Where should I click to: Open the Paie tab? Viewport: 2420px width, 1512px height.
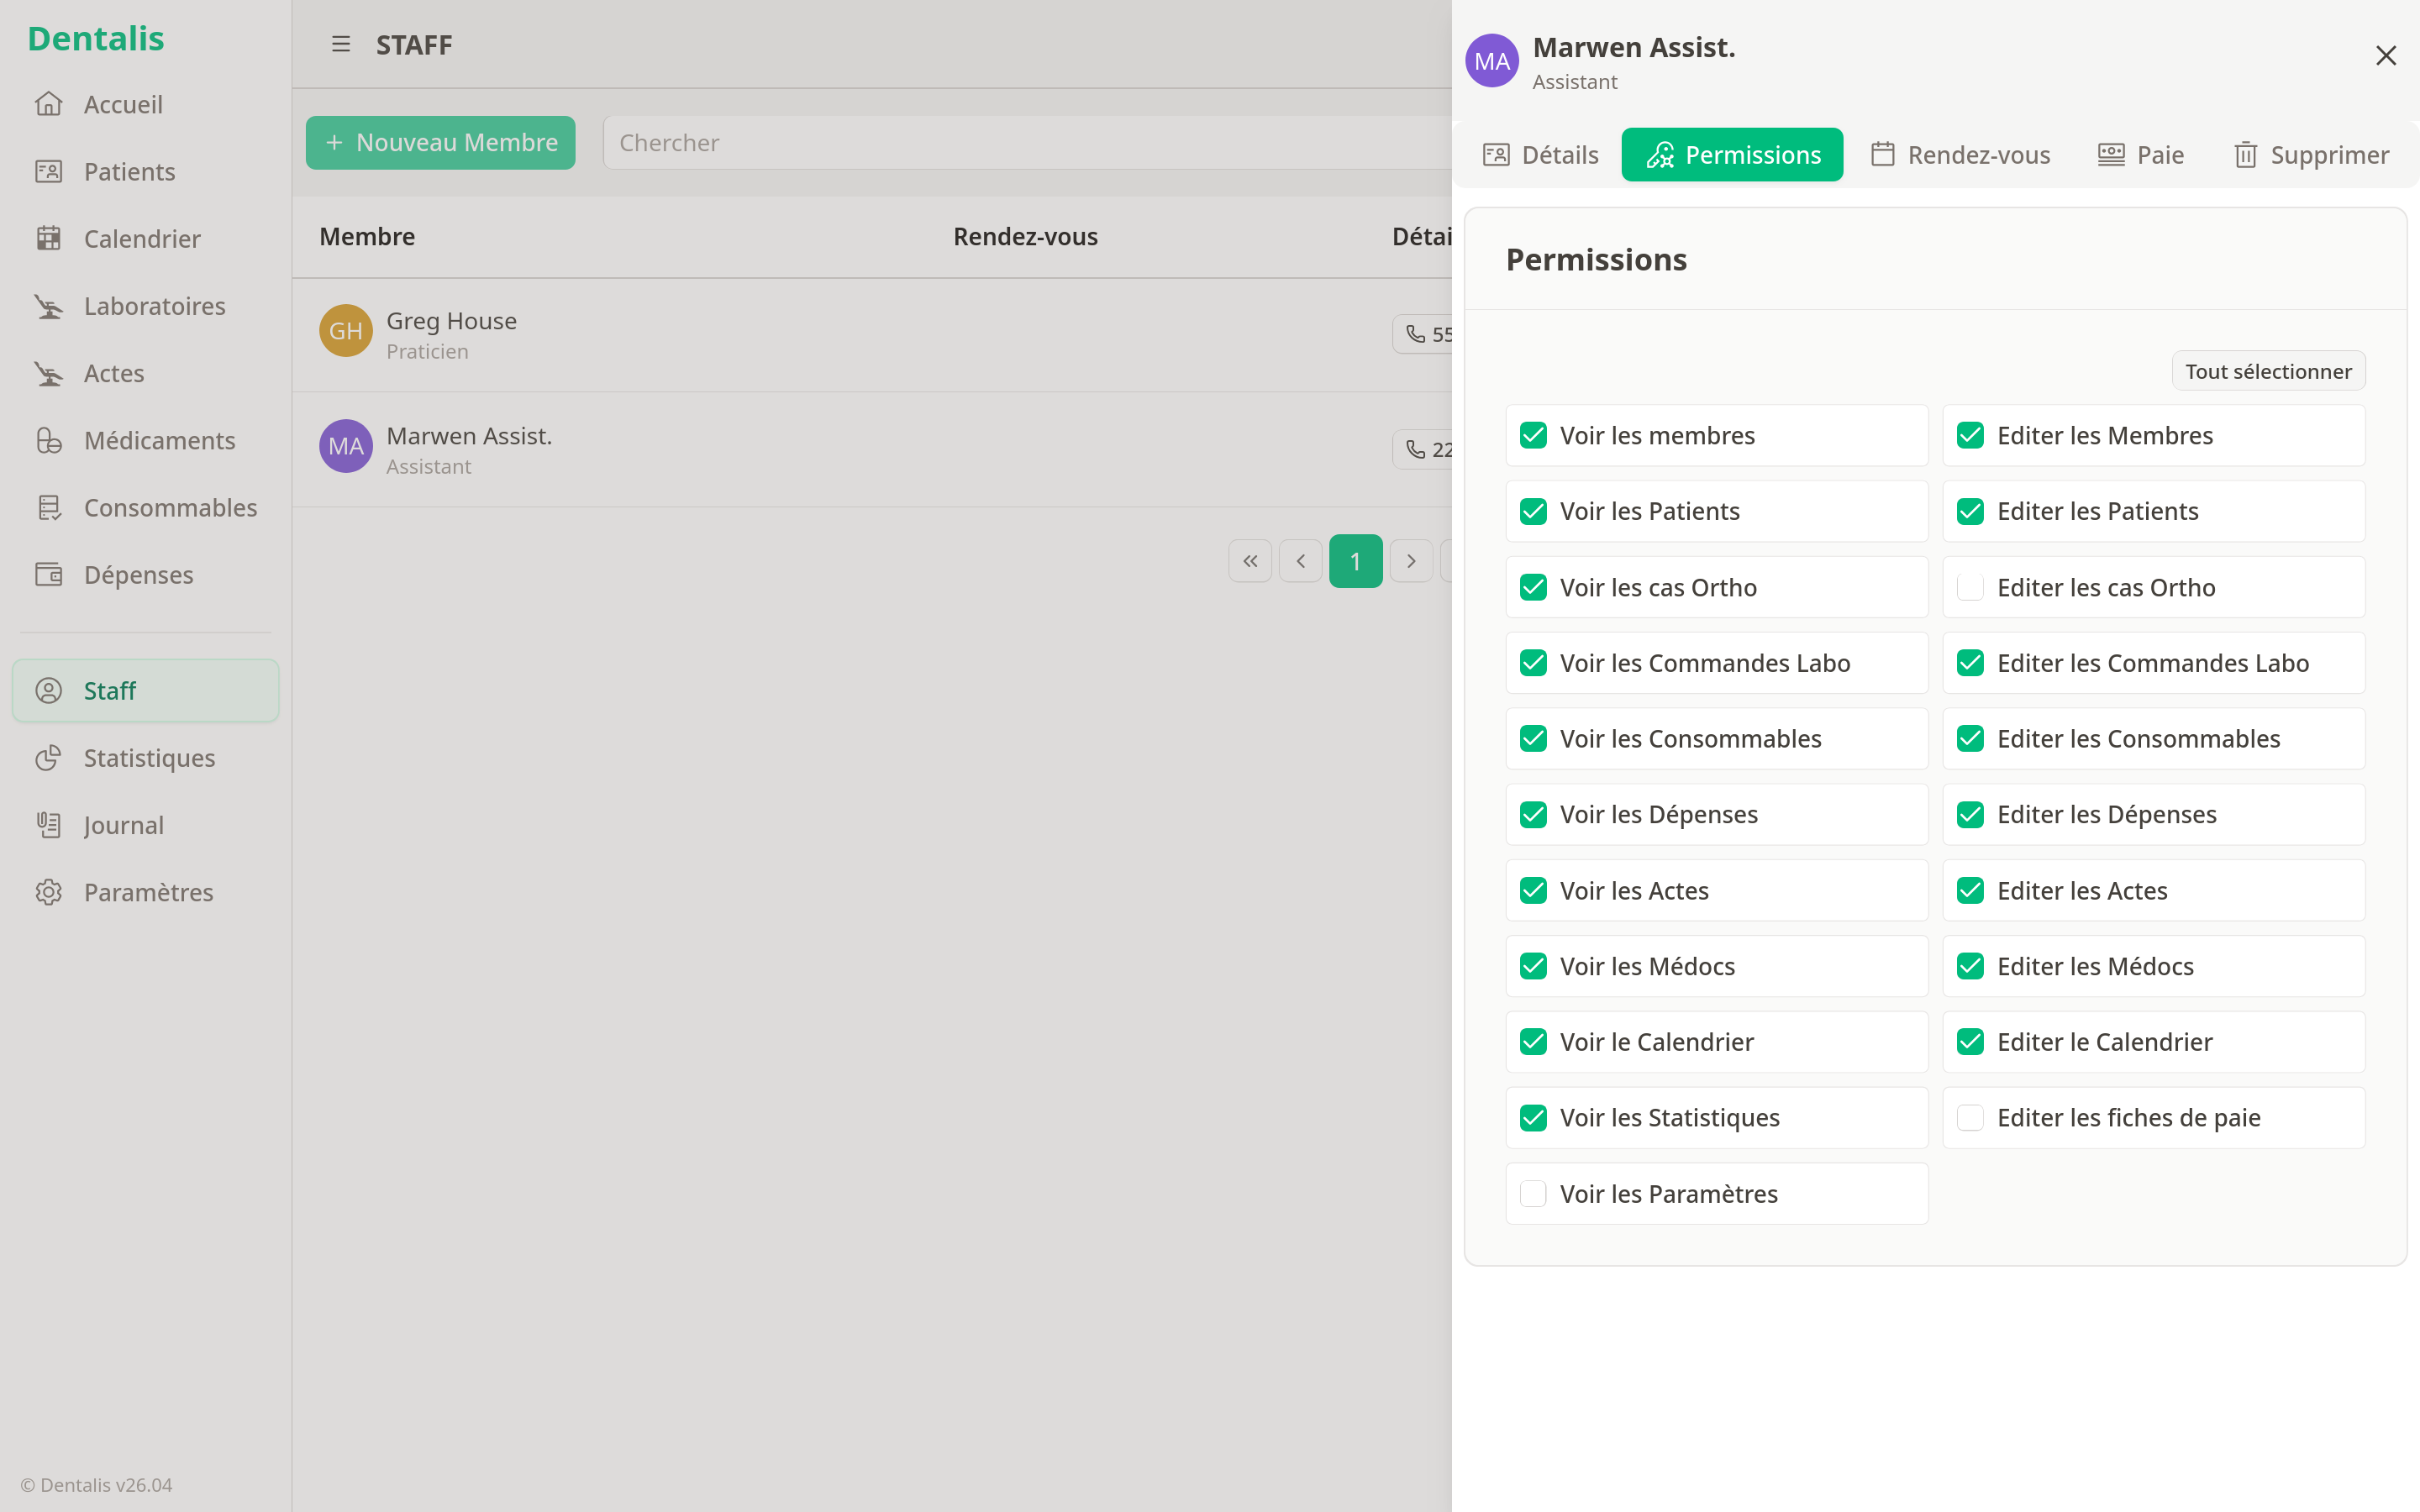coord(2141,155)
